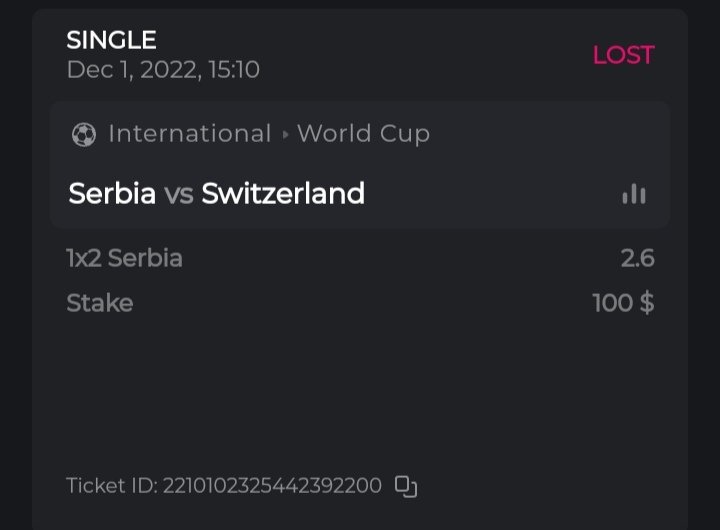Copy the ticket ID with the copy icon
The width and height of the screenshot is (720, 530).
(405, 486)
